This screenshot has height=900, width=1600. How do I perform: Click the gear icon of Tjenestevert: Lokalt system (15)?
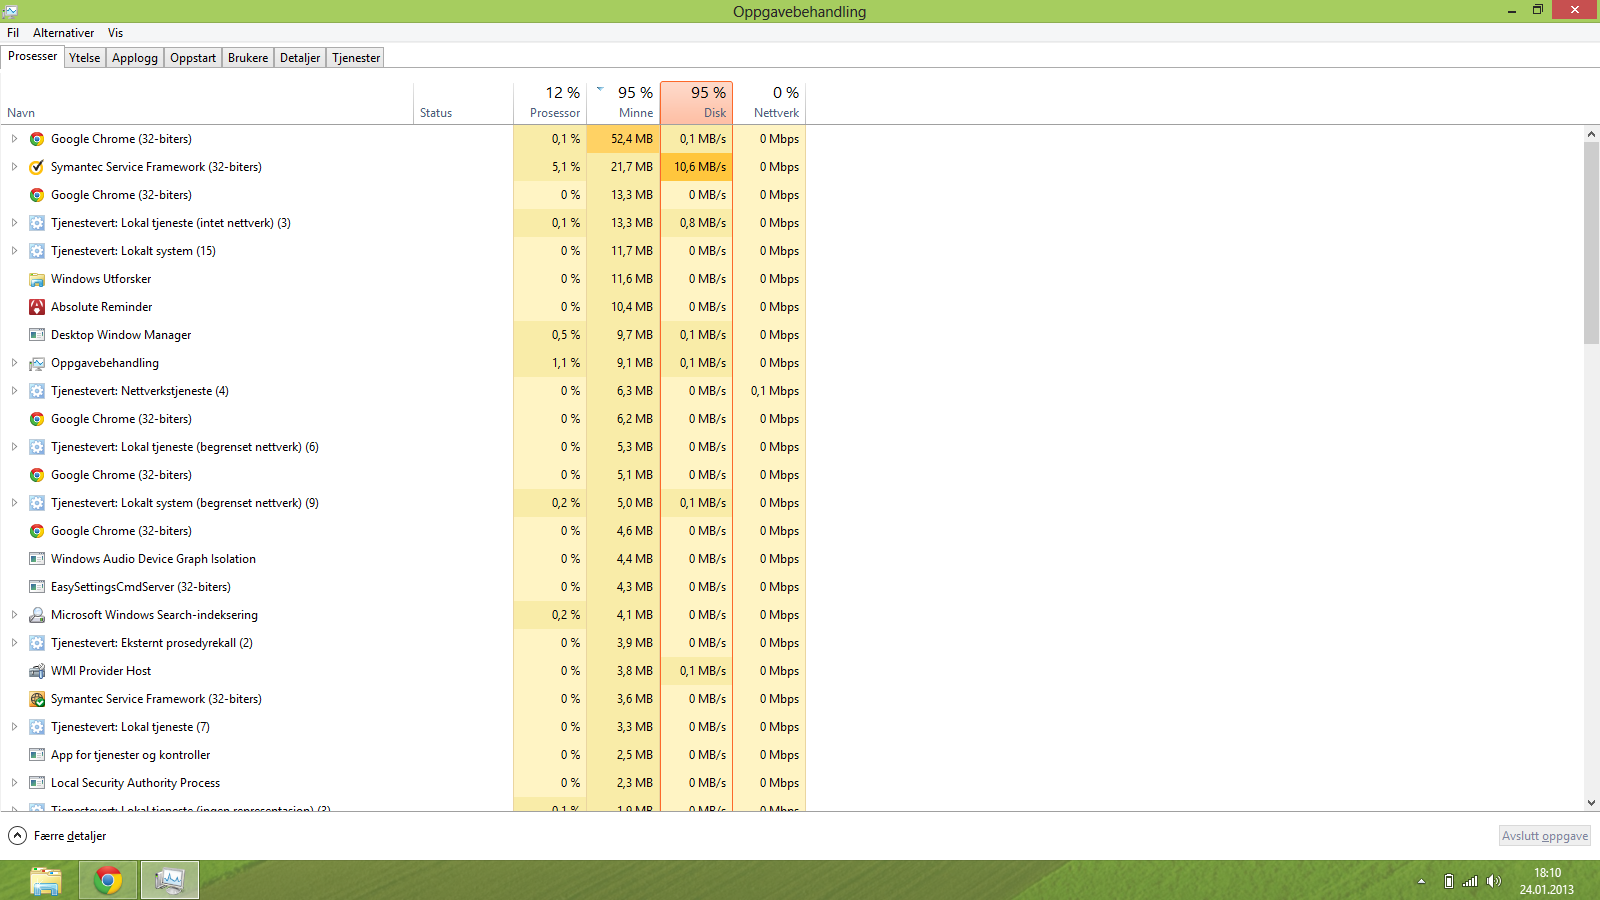click(x=37, y=251)
